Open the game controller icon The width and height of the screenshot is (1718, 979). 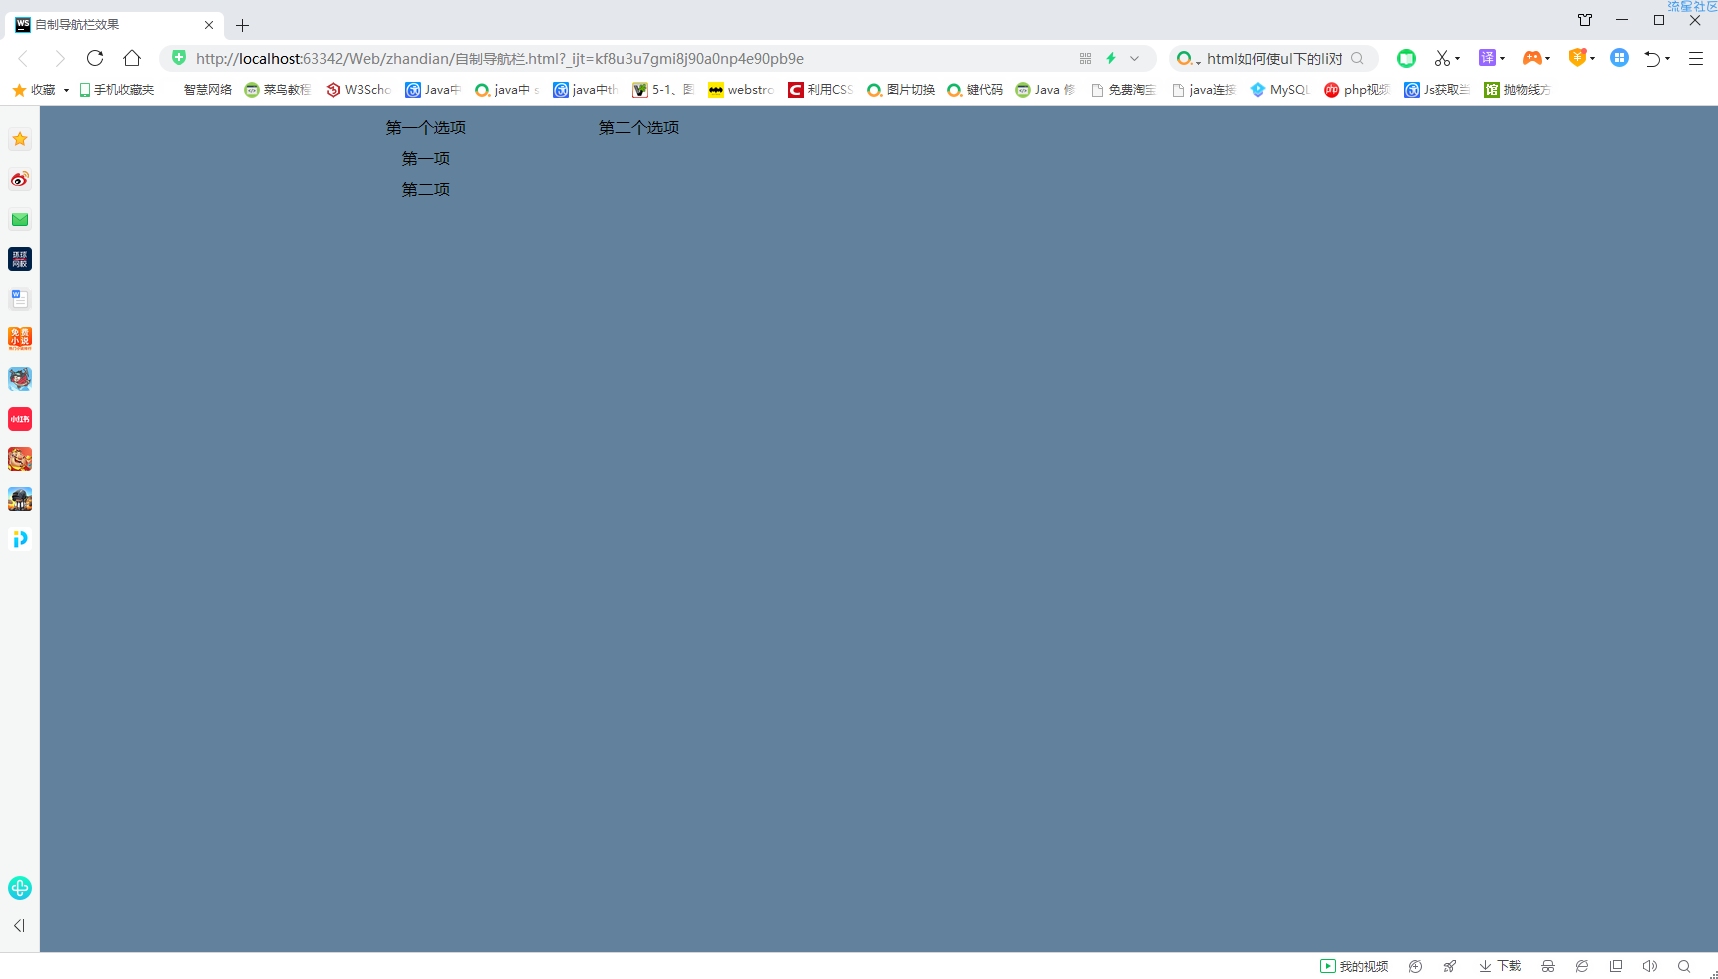(x=1531, y=58)
